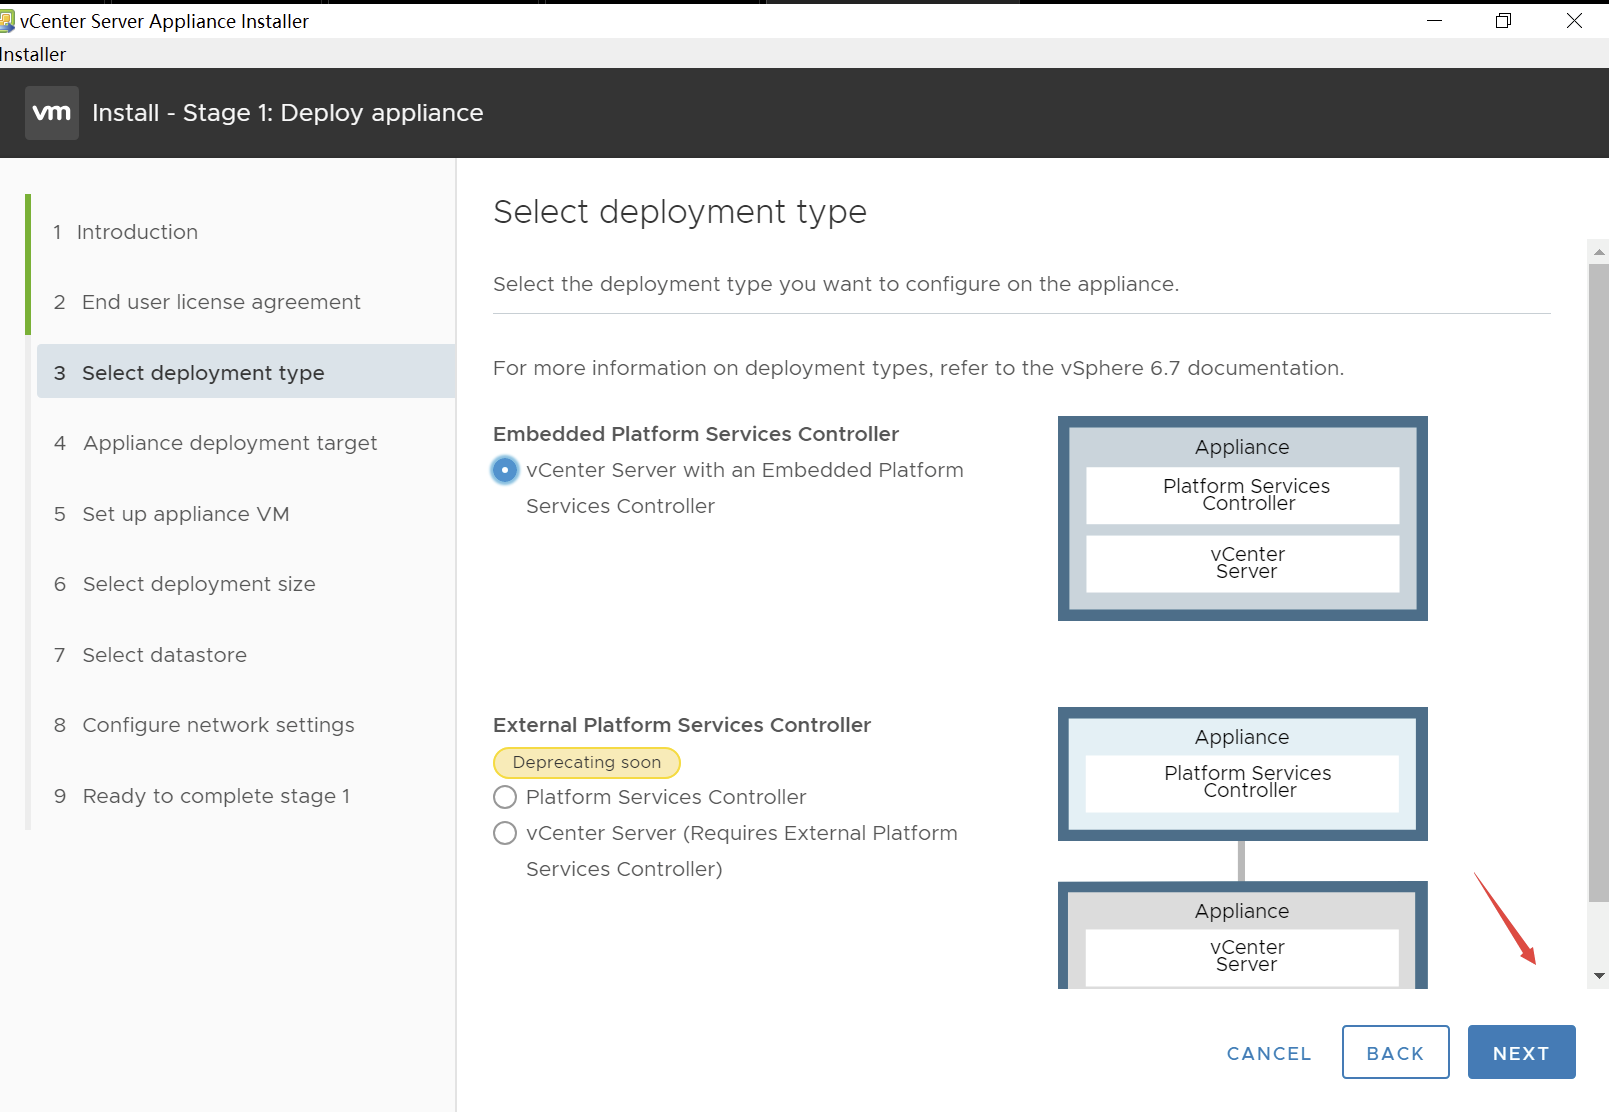
Task: Open the Installer menu
Action: tap(33, 54)
